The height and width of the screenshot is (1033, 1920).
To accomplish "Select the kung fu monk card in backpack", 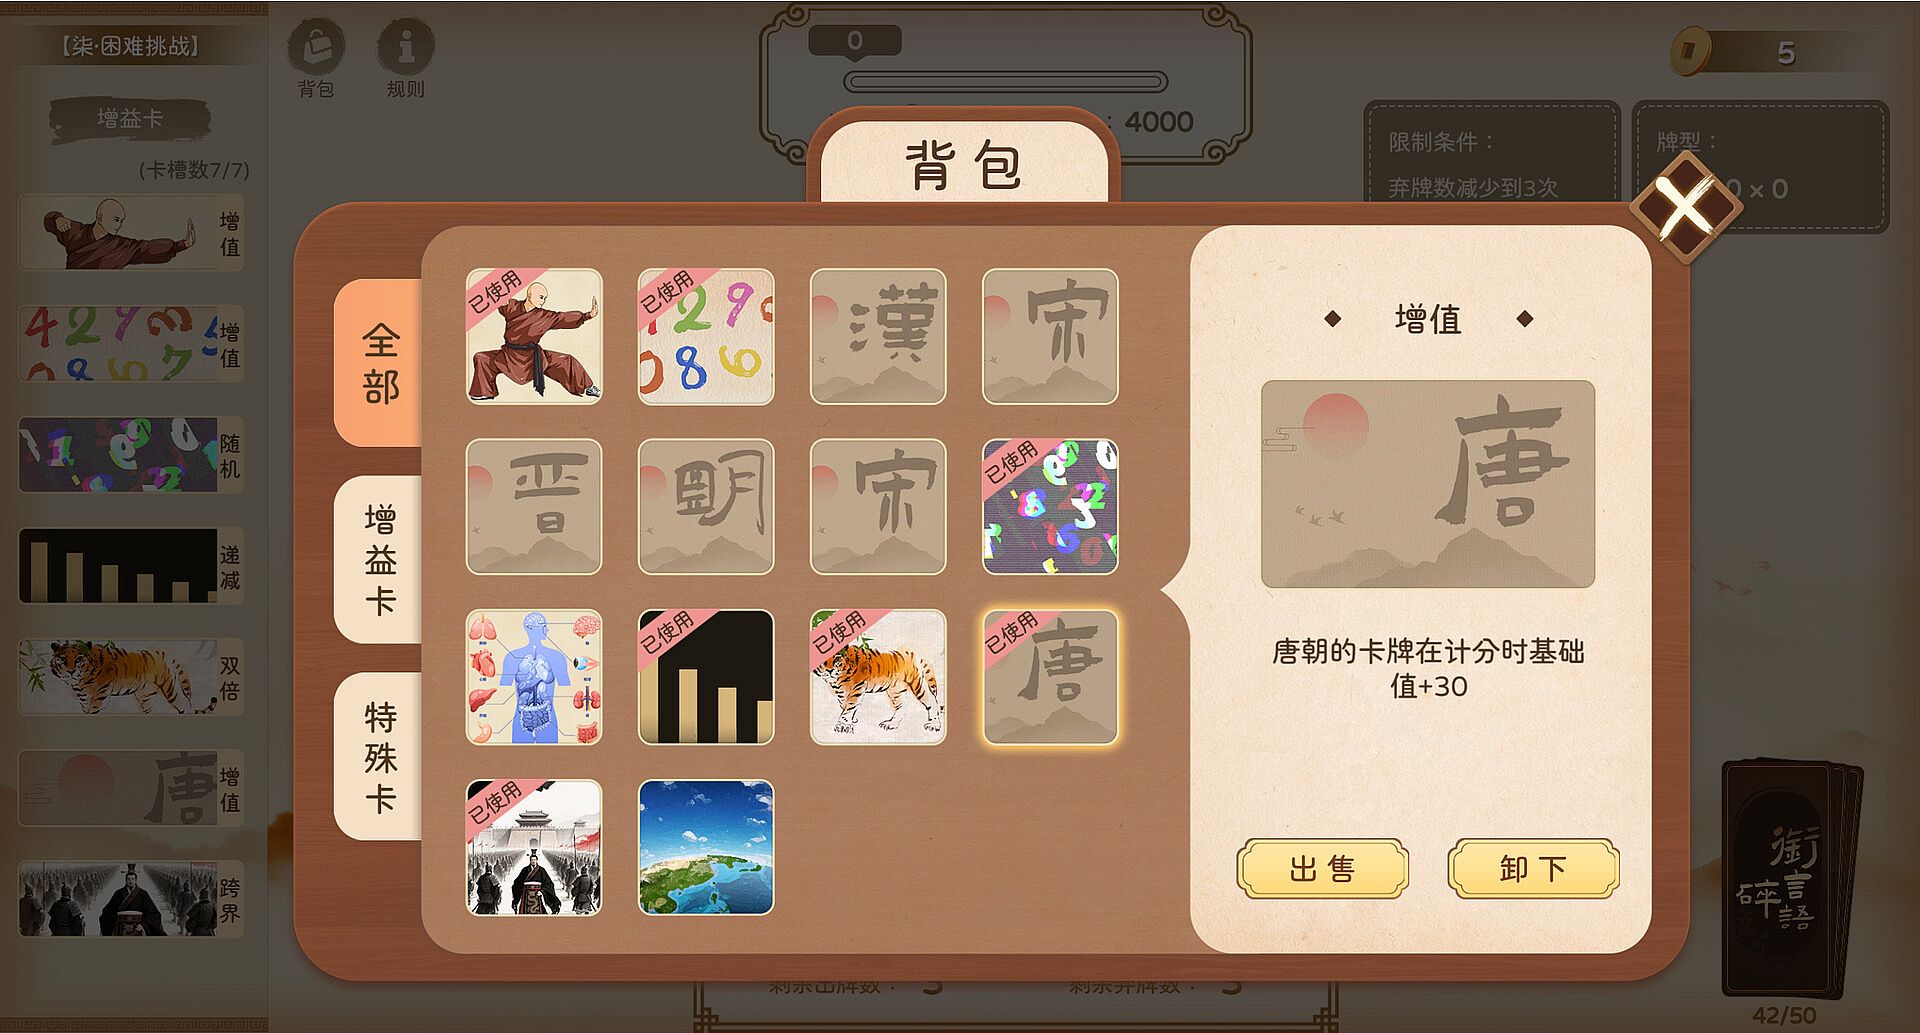I will [x=534, y=336].
